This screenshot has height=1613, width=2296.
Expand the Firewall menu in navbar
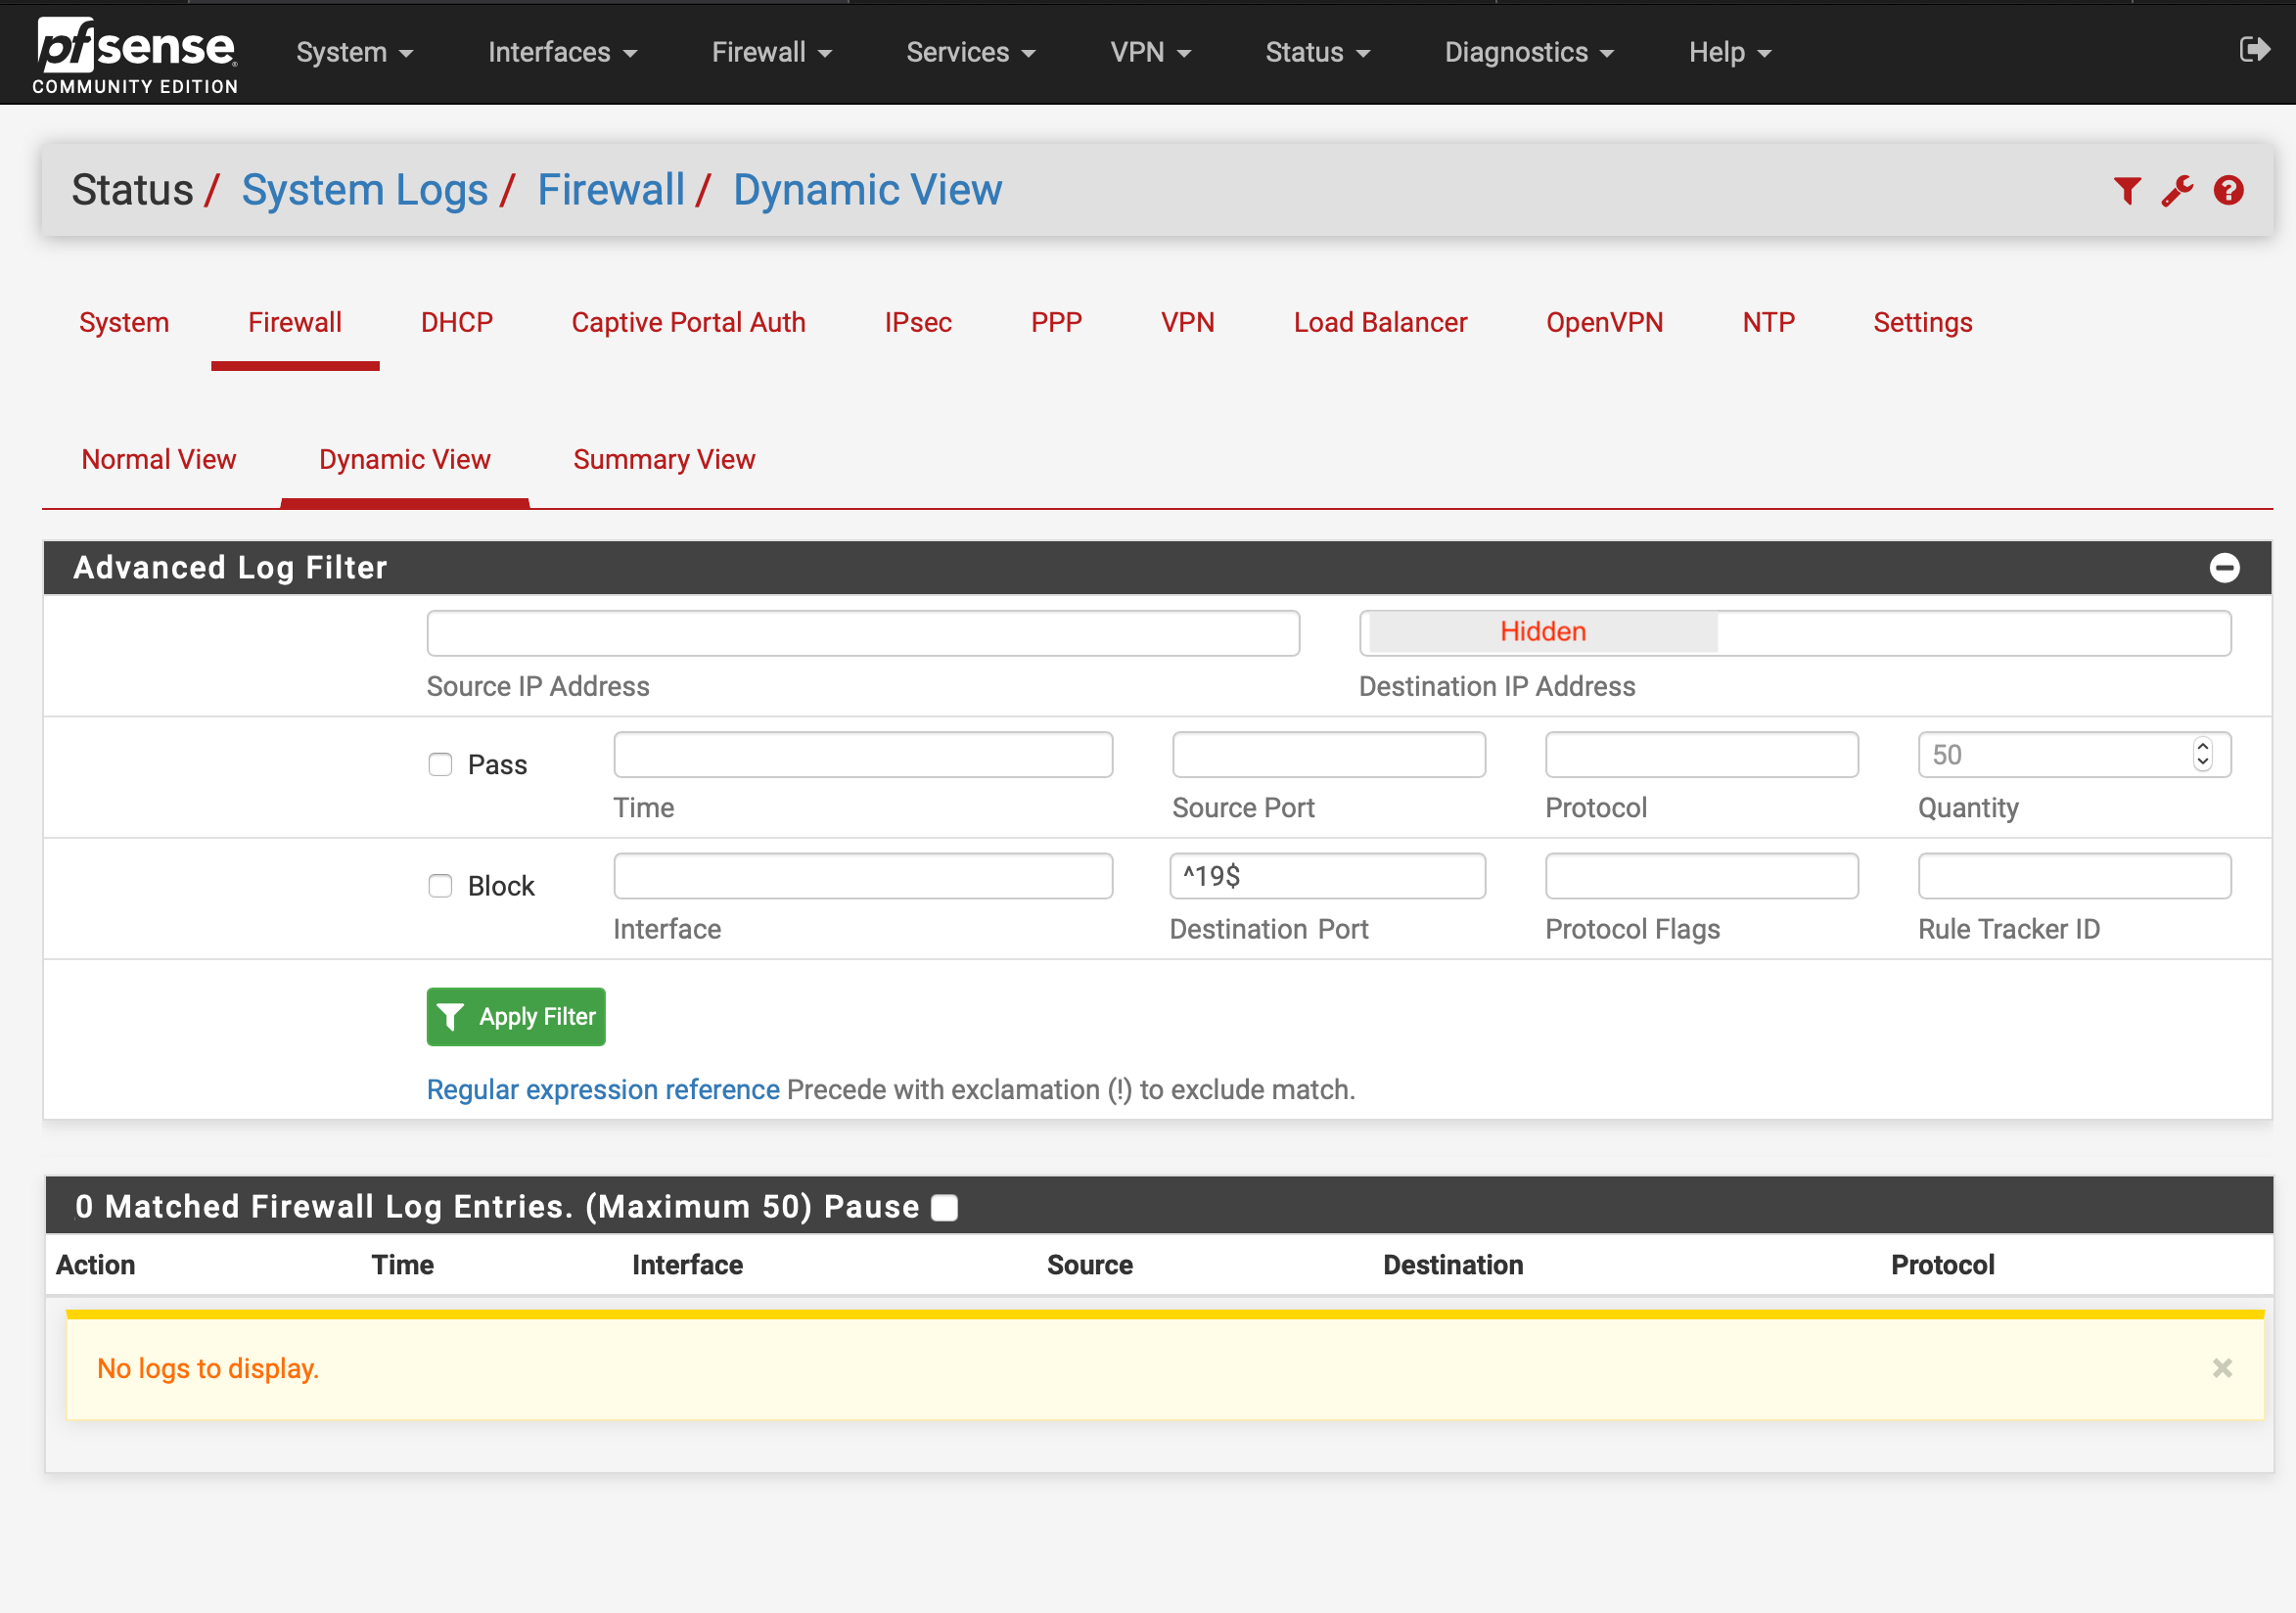point(771,52)
